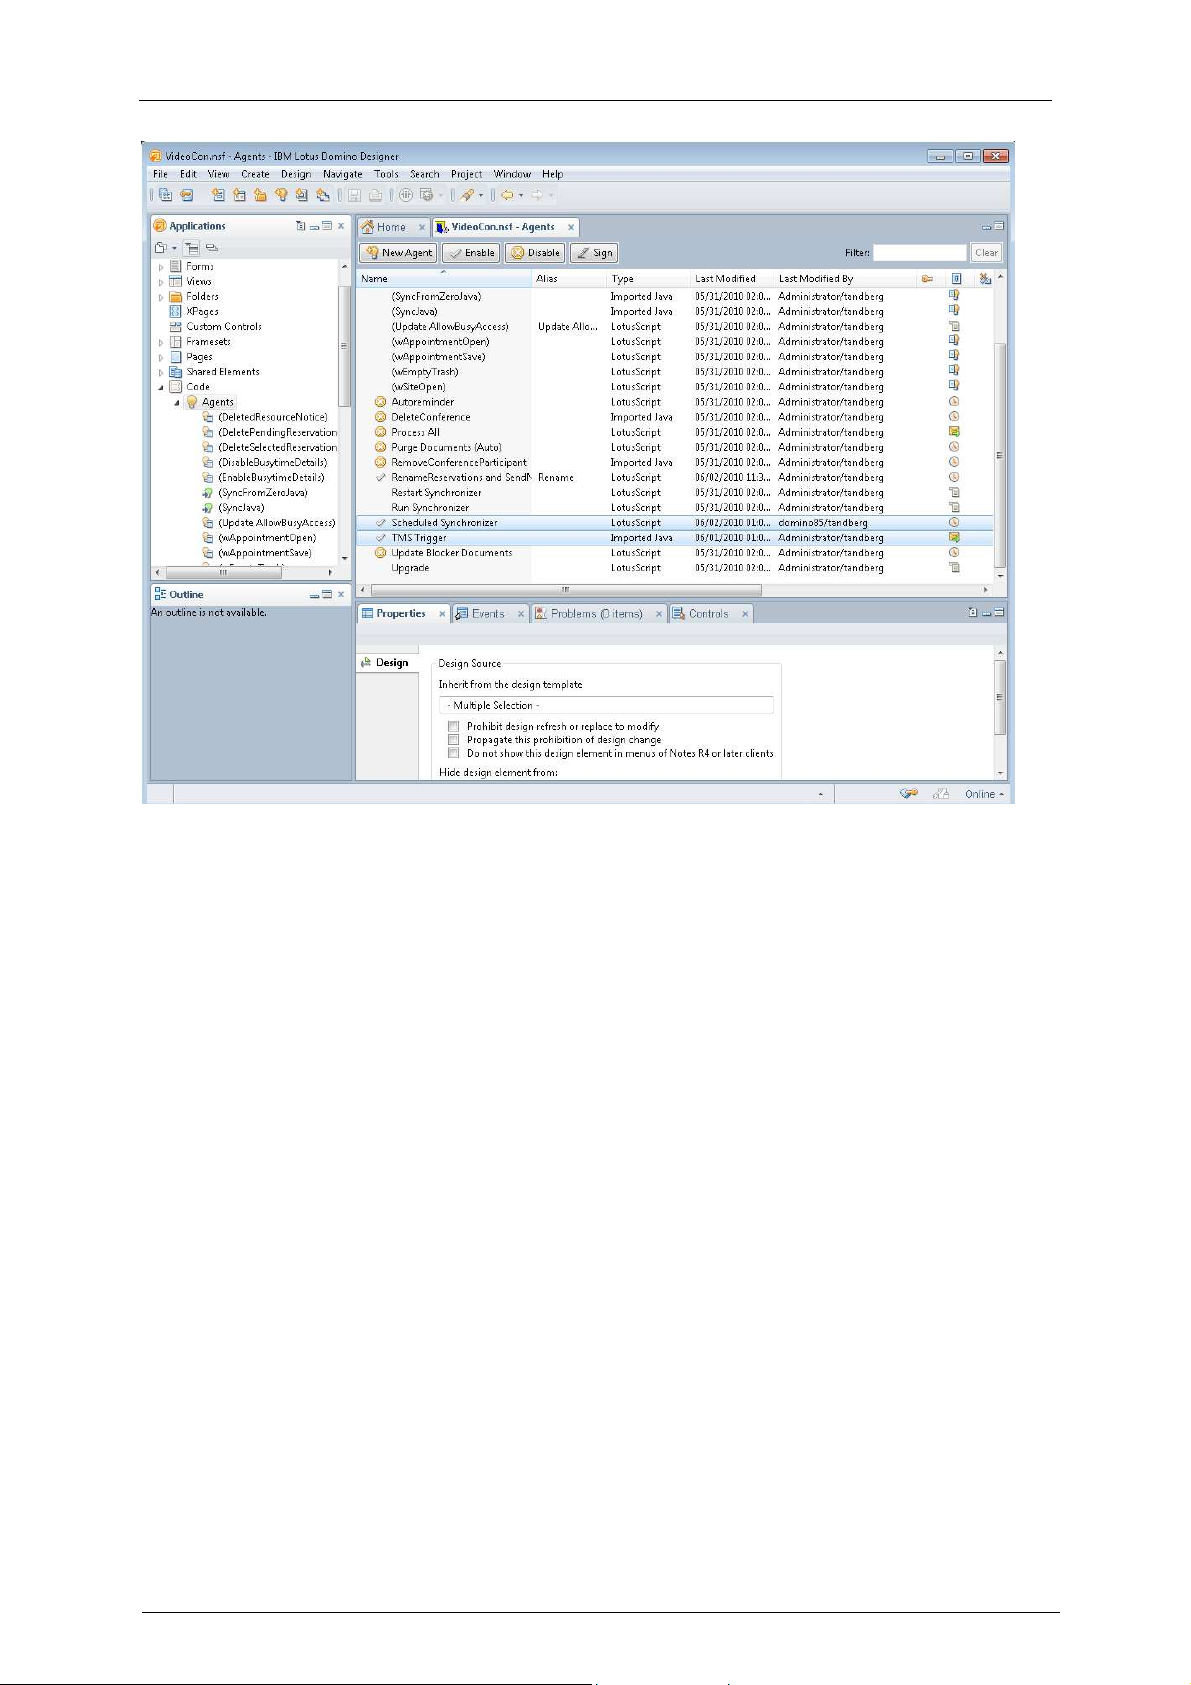Open the Navigate menu
The height and width of the screenshot is (1685, 1191).
tap(343, 174)
